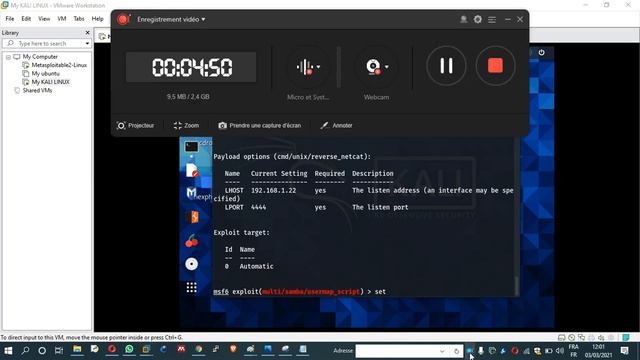
Task: Select Metasploitable2-Linux VM in library
Action: point(59,65)
